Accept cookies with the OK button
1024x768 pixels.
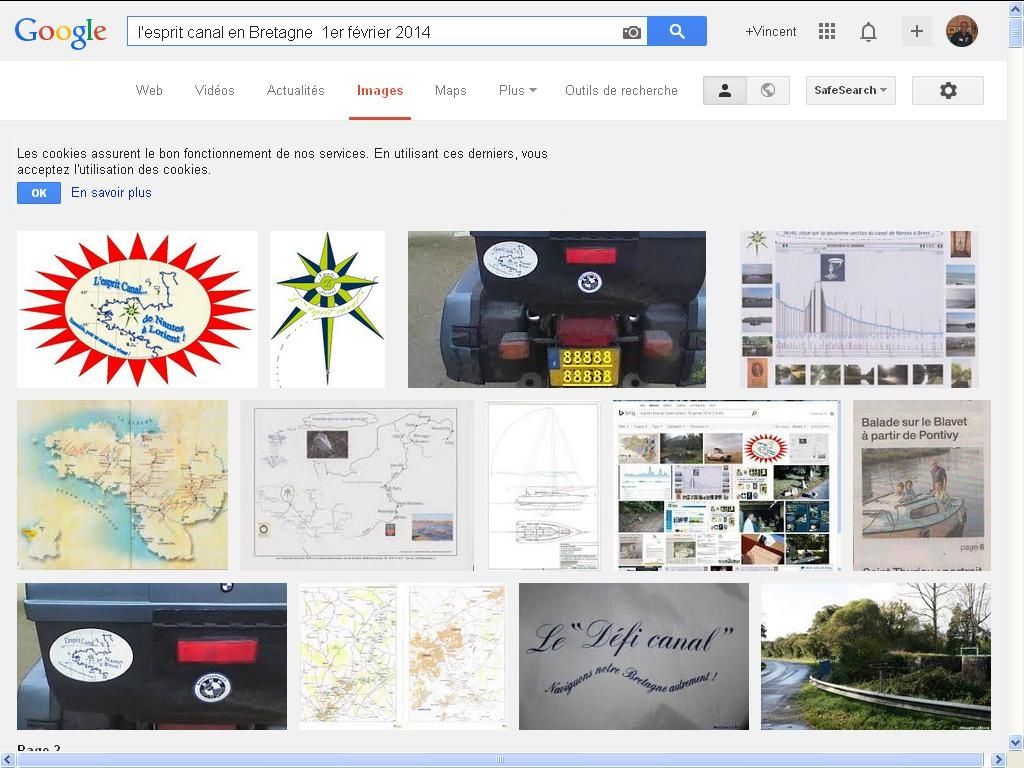pyautogui.click(x=39, y=193)
